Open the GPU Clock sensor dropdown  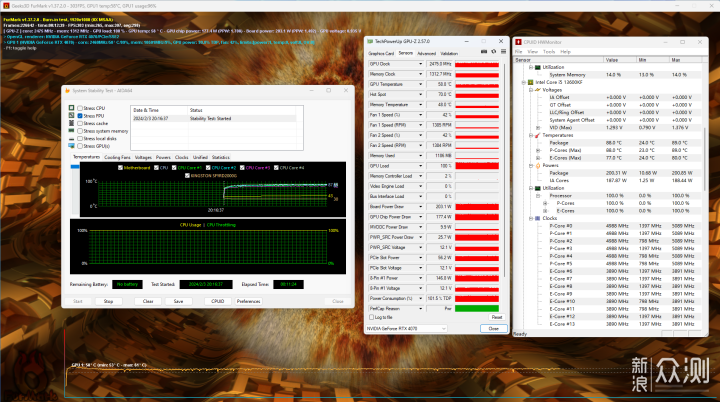click(x=420, y=64)
